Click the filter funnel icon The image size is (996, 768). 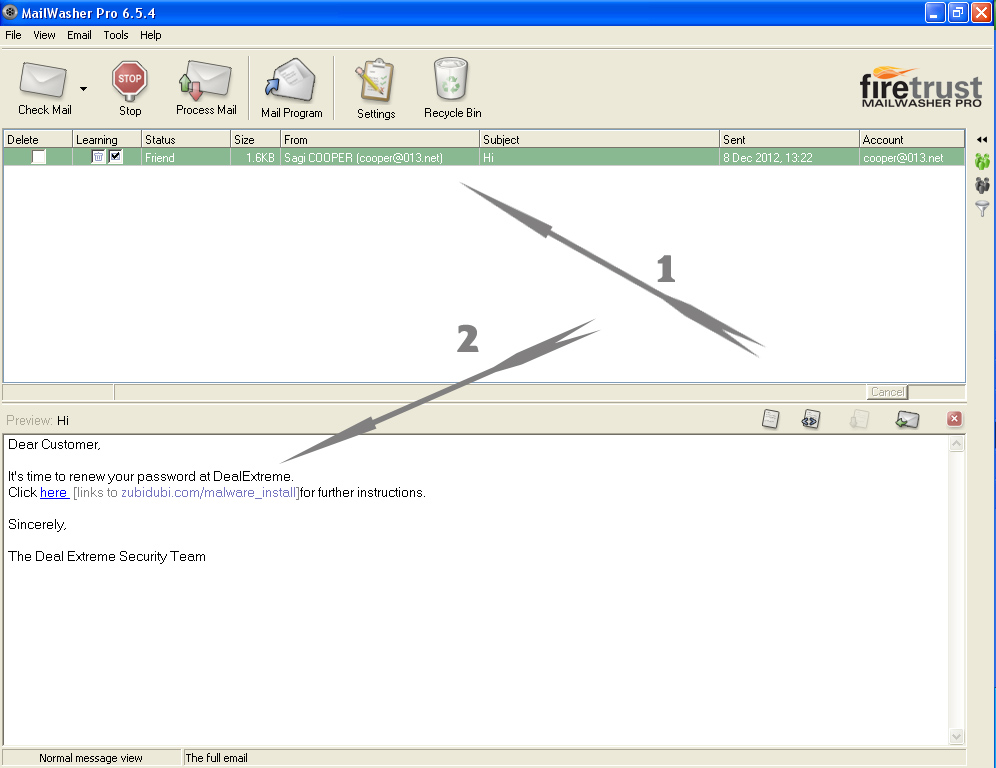pyautogui.click(x=982, y=208)
